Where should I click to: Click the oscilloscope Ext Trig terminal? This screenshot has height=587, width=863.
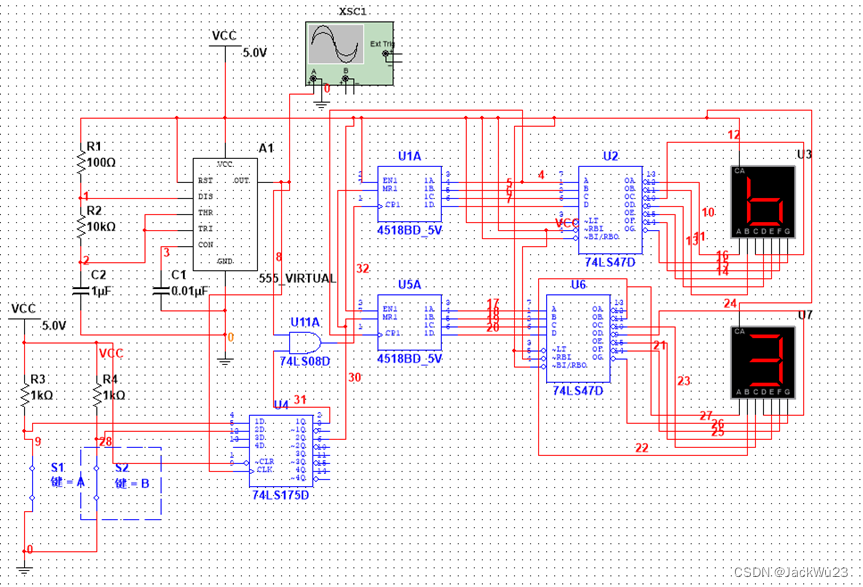click(385, 53)
